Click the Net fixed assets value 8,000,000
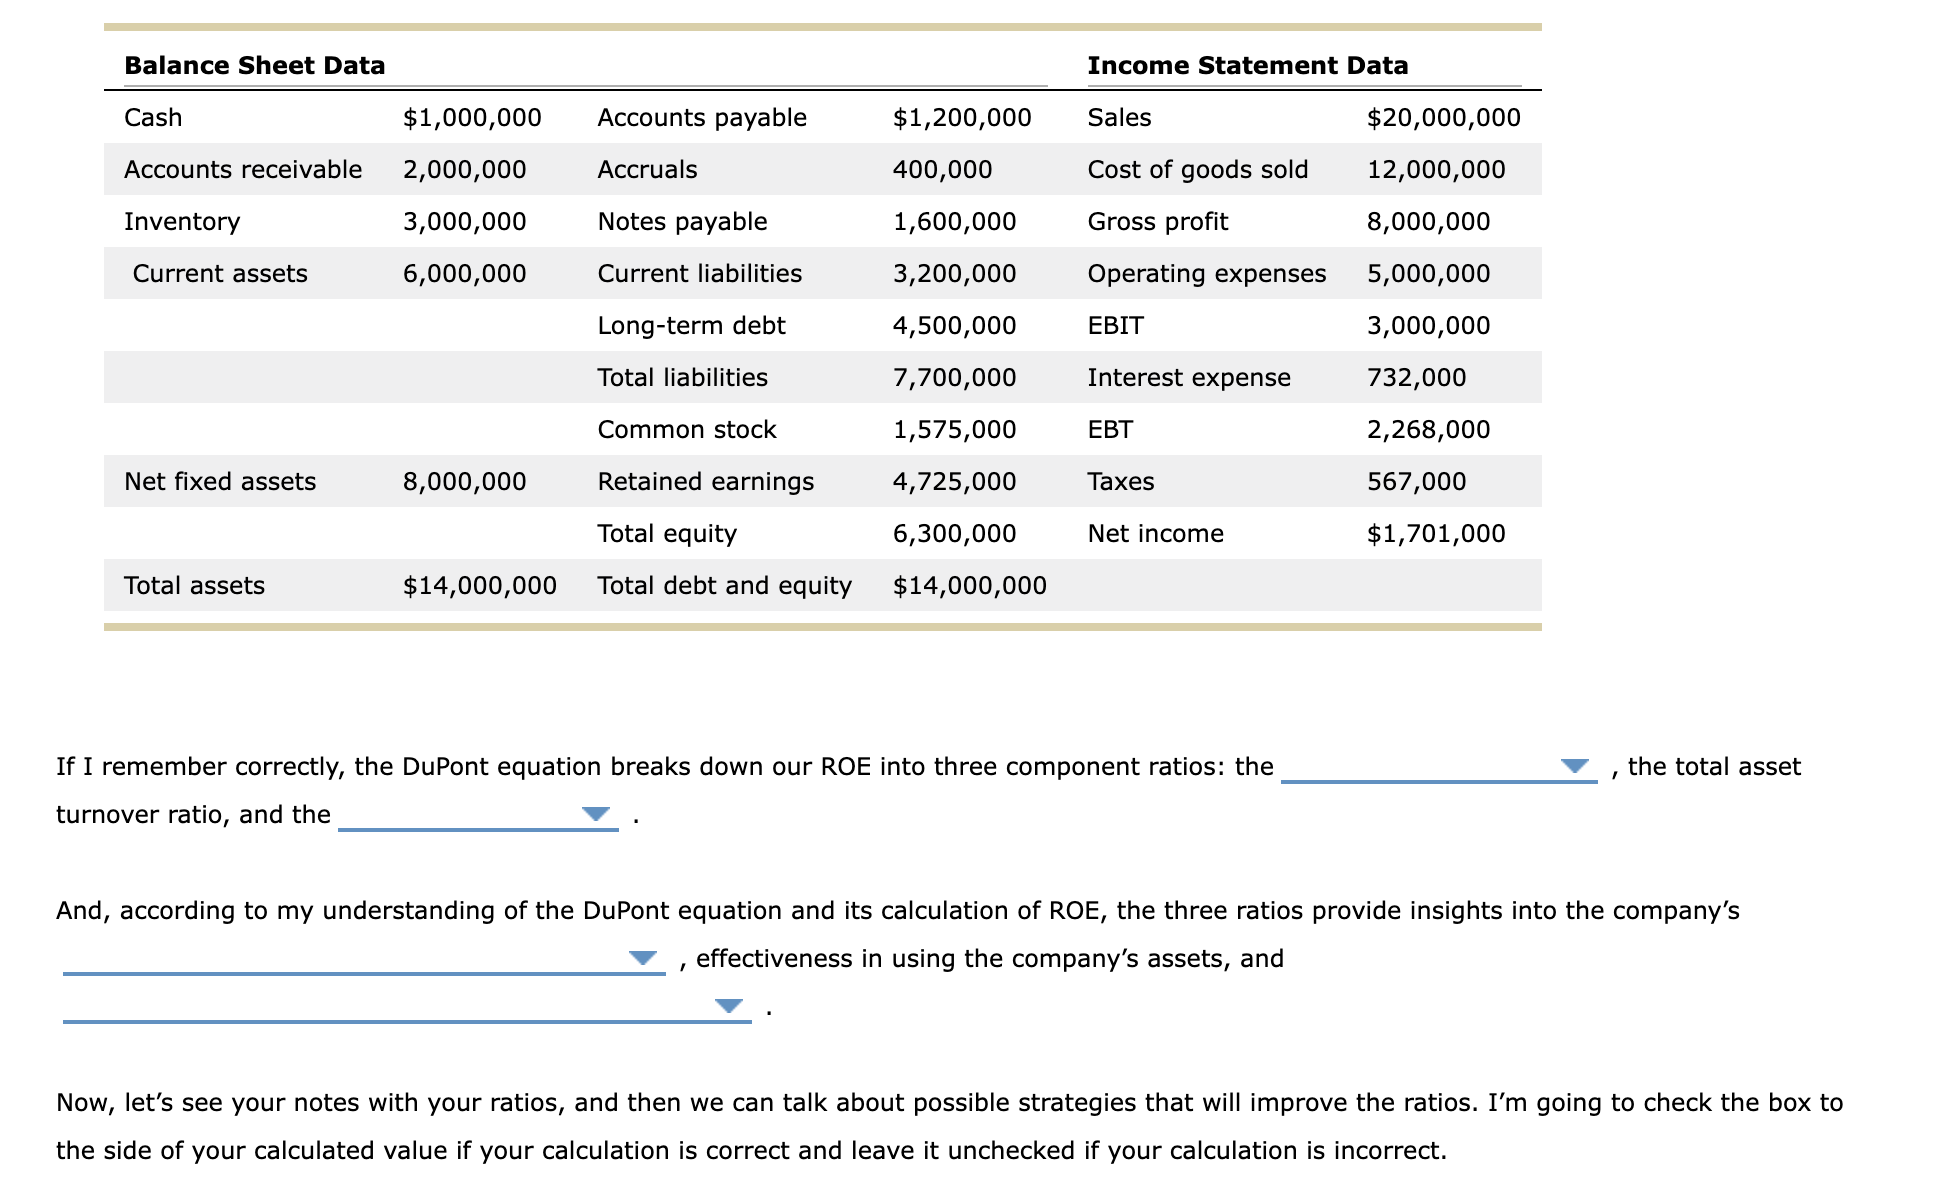This screenshot has height=1192, width=1960. pyautogui.click(x=464, y=482)
